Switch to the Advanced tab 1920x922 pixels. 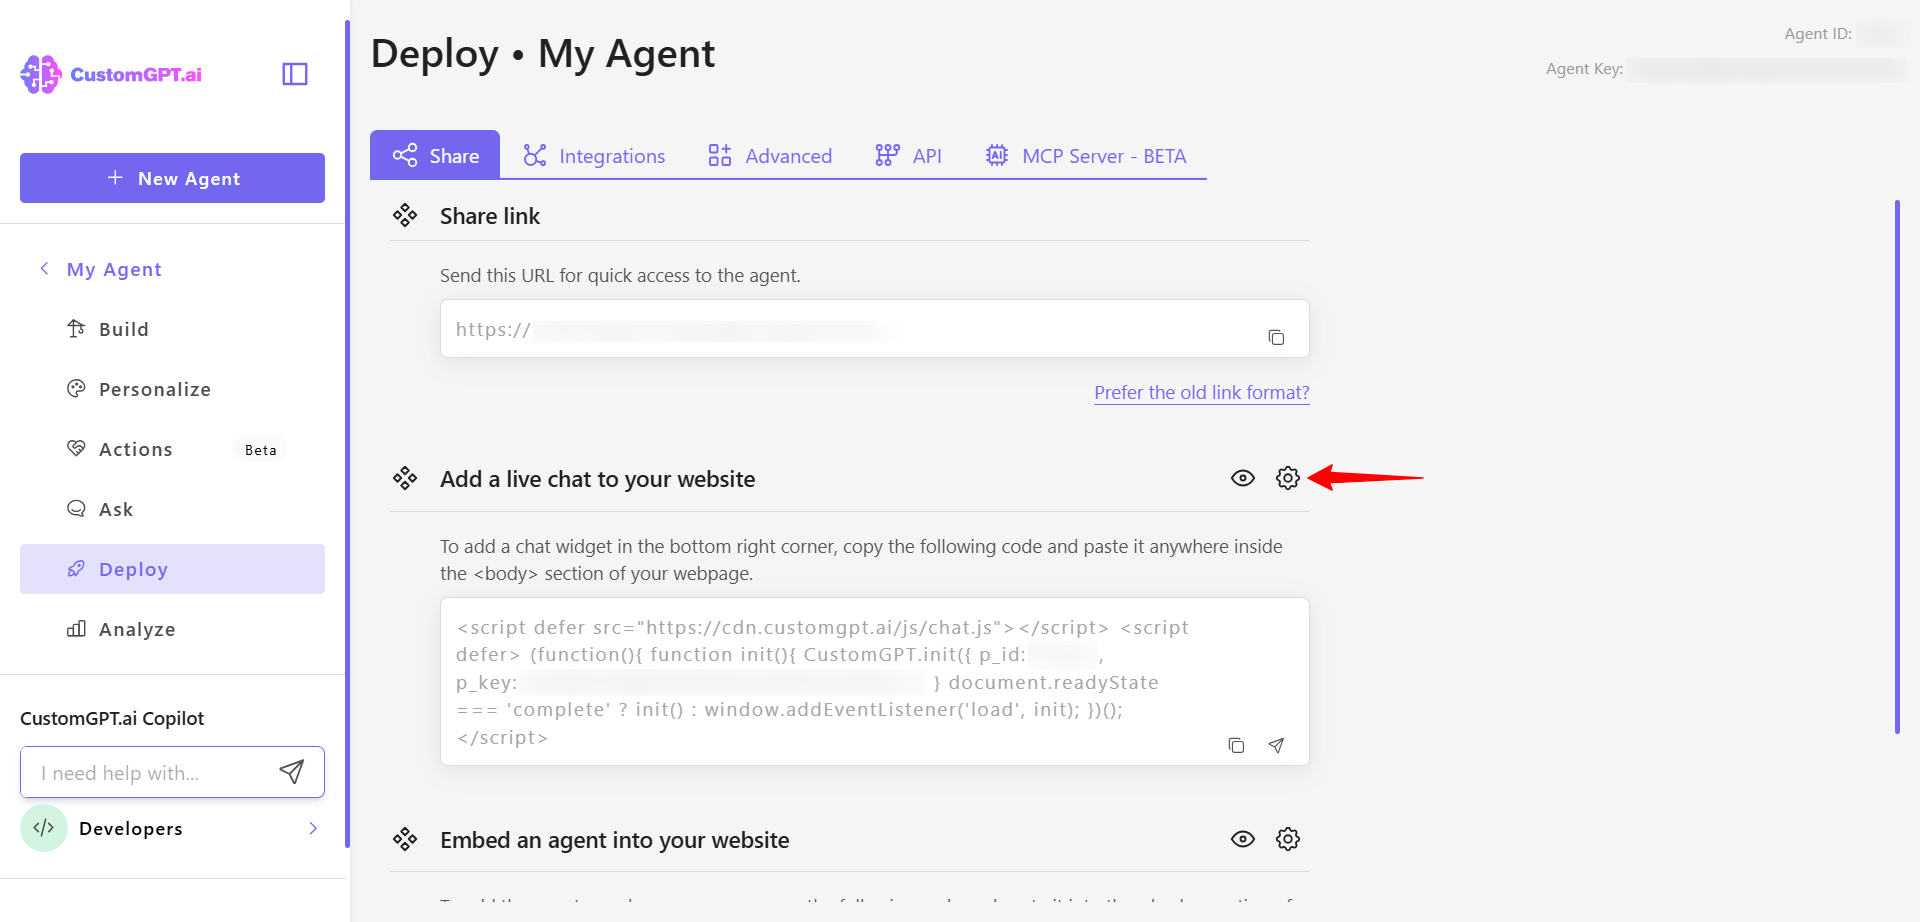770,155
